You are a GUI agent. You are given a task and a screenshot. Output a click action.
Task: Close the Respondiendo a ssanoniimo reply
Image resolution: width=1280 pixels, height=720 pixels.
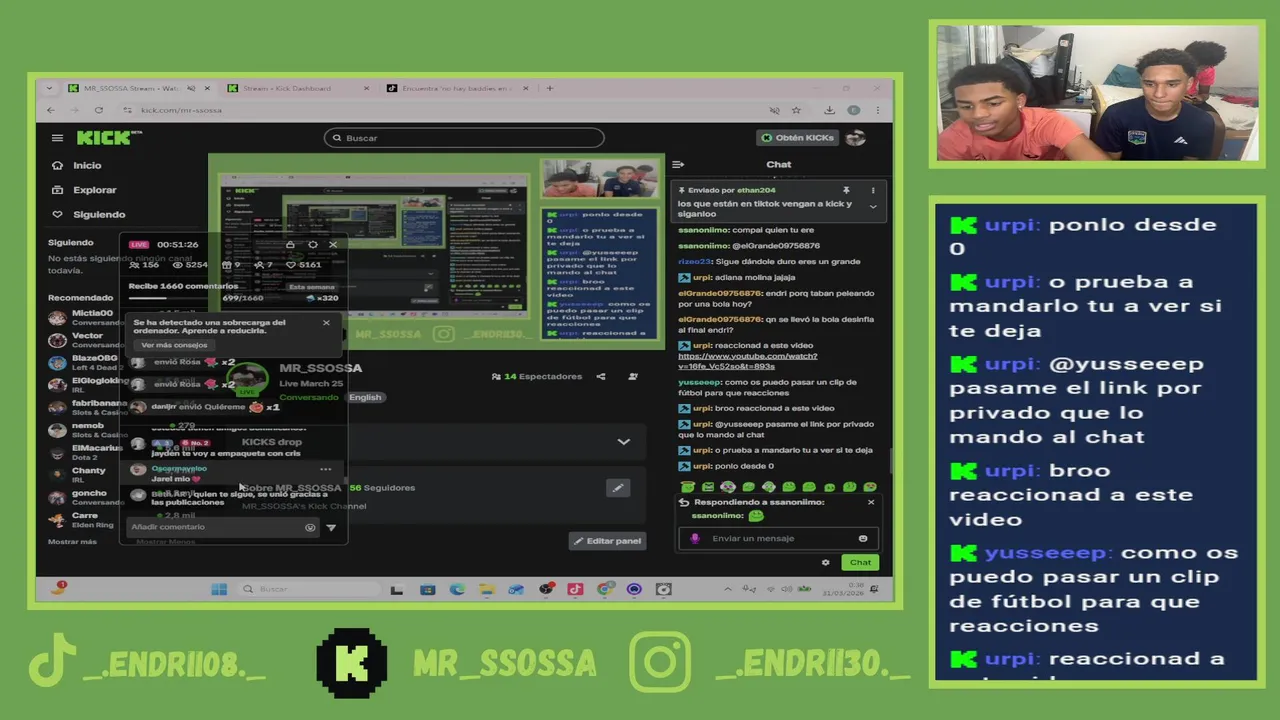click(870, 502)
